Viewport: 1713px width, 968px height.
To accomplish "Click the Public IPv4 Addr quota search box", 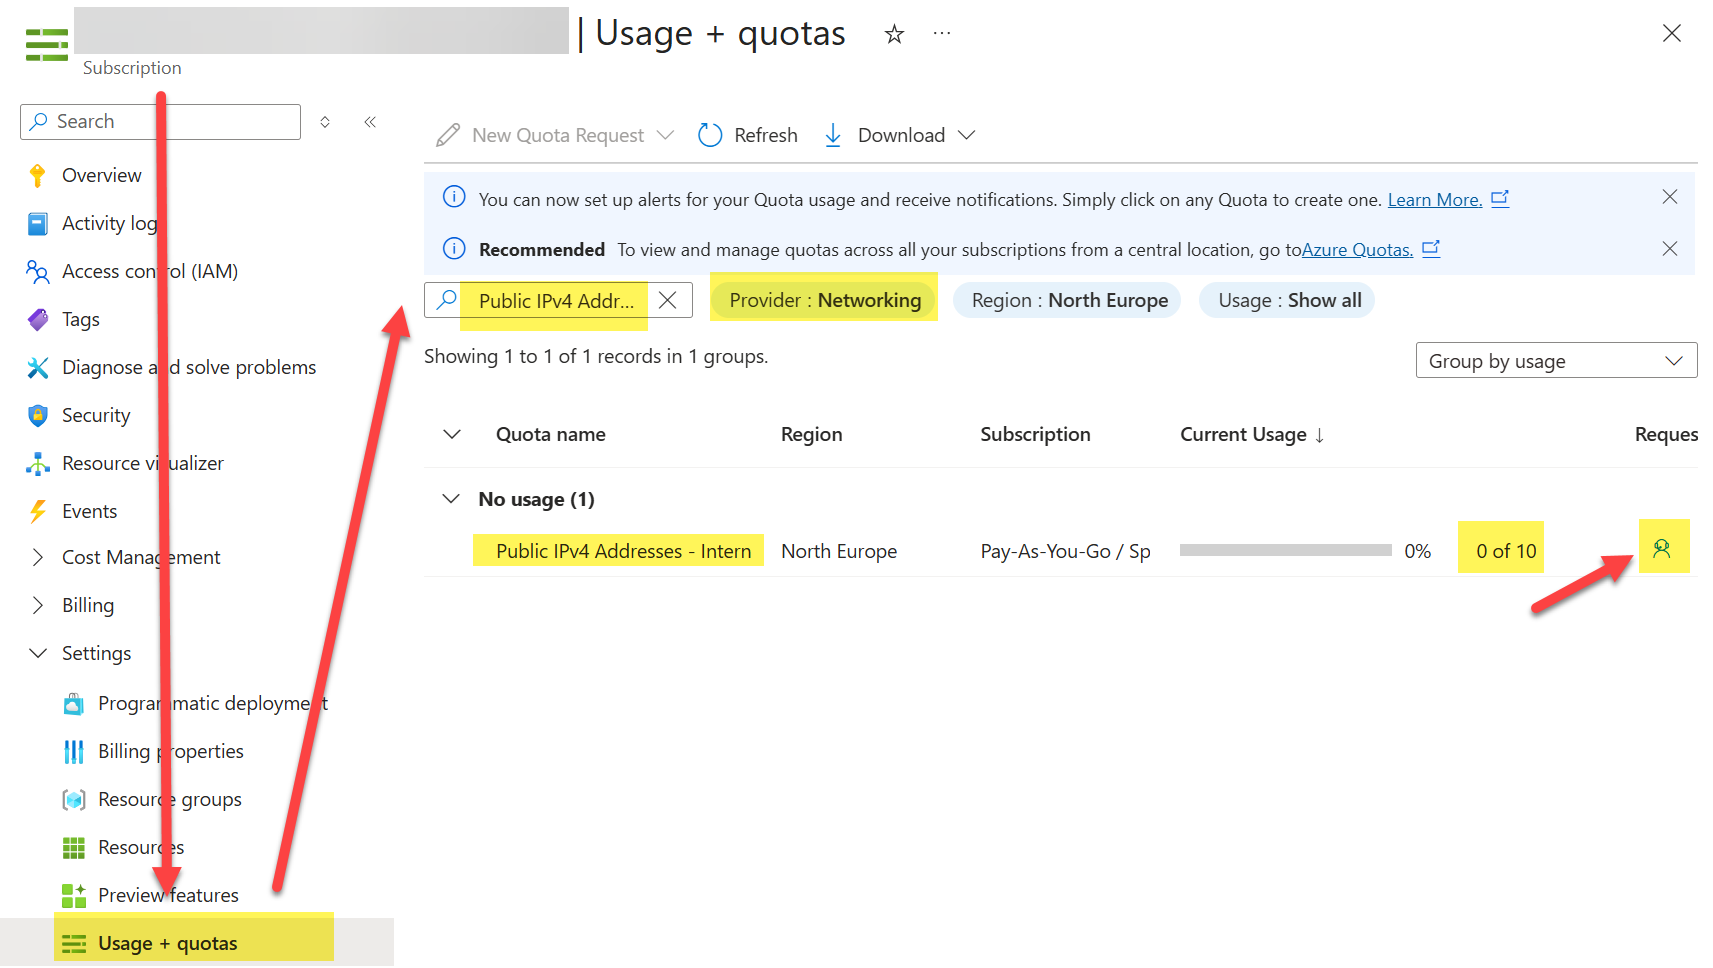I will click(x=558, y=301).
